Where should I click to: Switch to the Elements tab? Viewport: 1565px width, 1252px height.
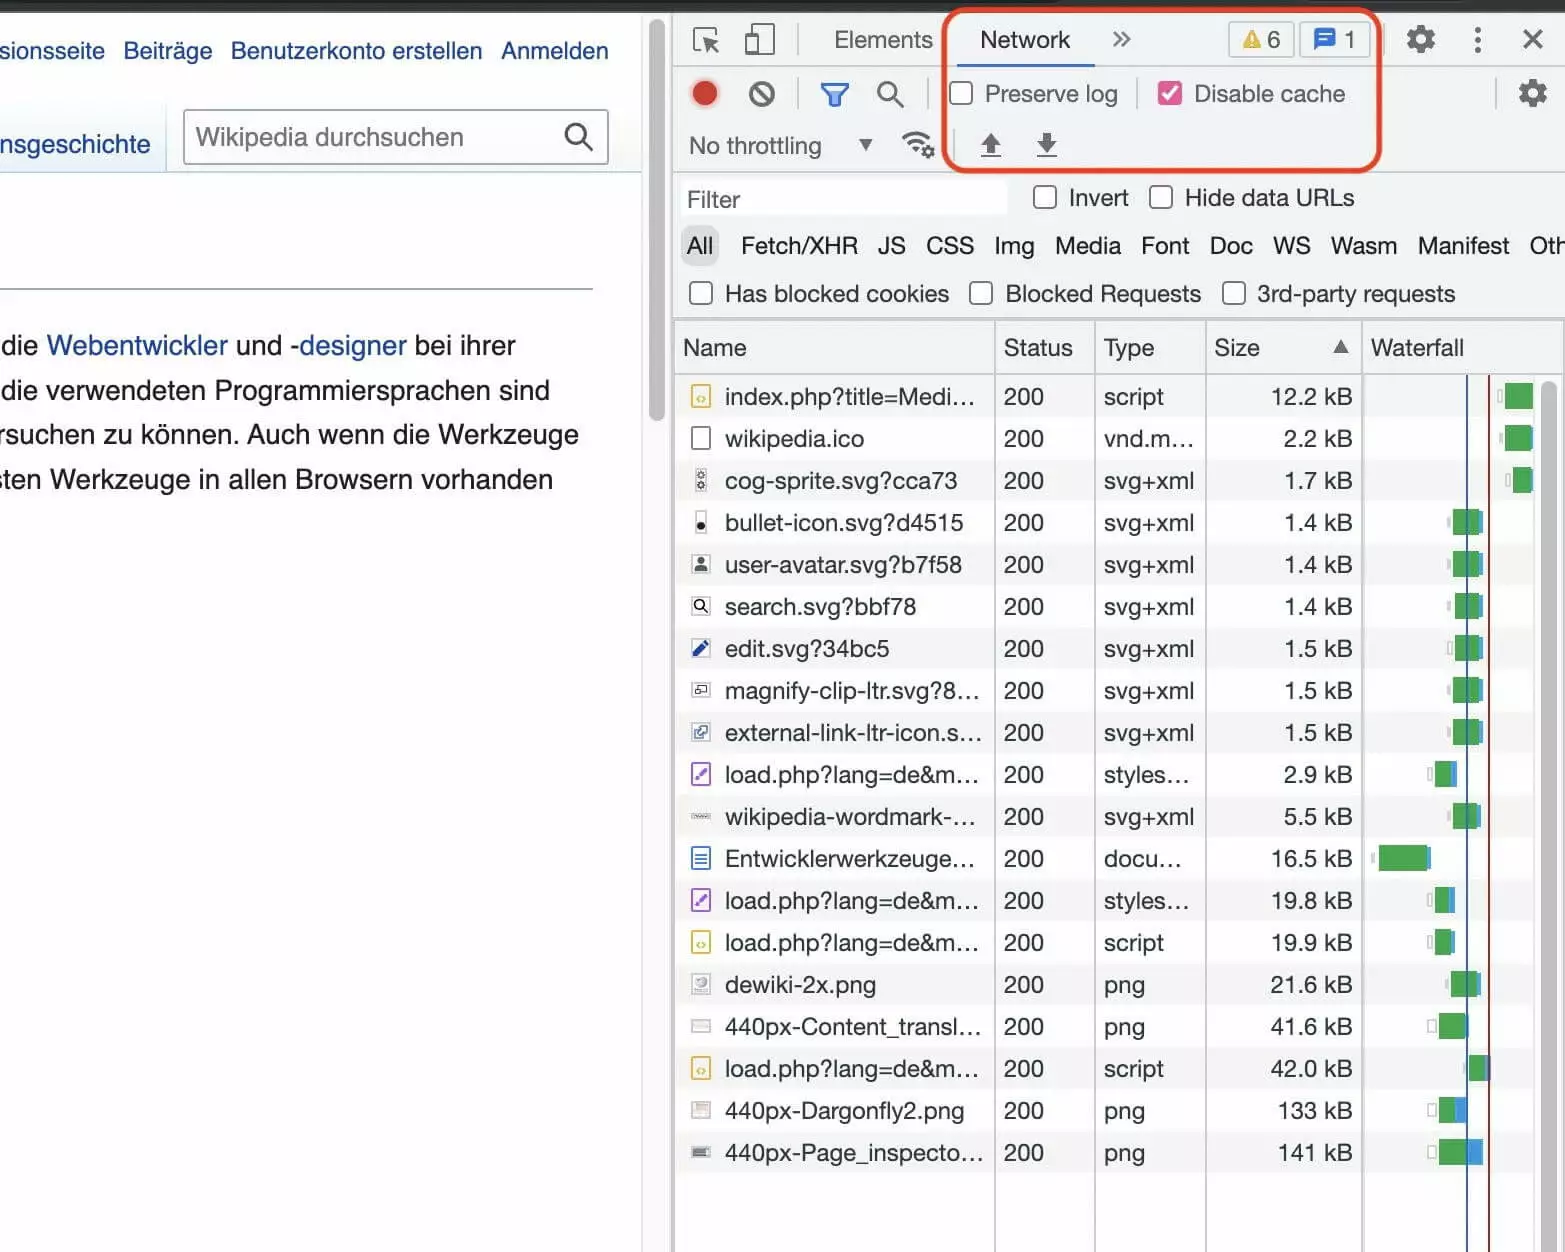pos(883,40)
